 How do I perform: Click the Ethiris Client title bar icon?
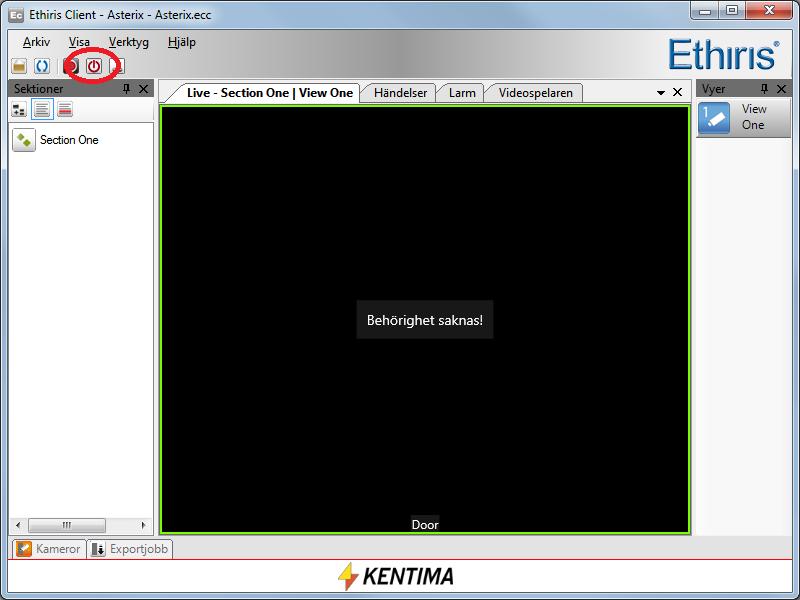tap(16, 15)
